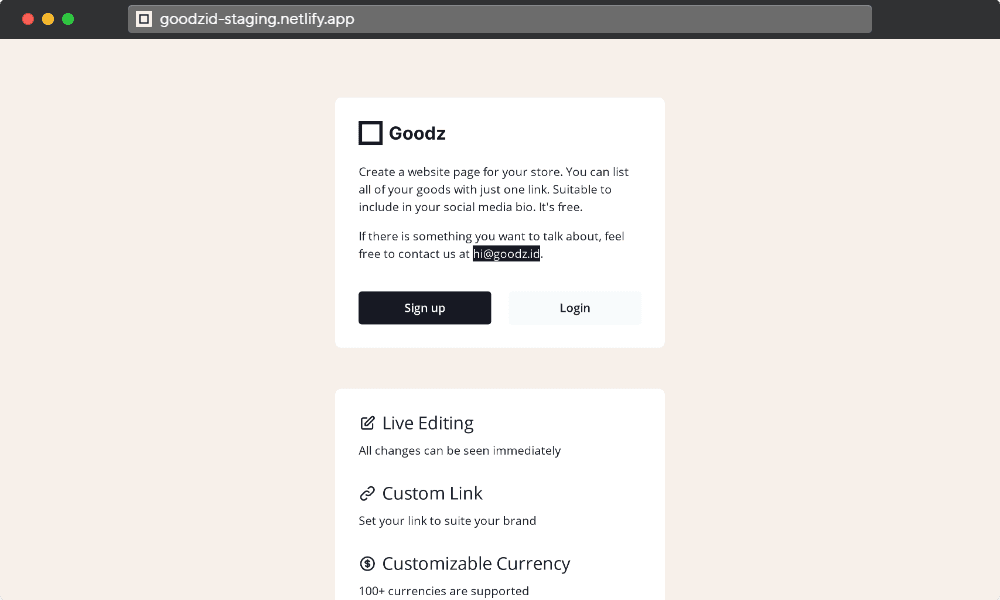Click the Goodz square logo icon
This screenshot has width=1000, height=600.
click(370, 133)
